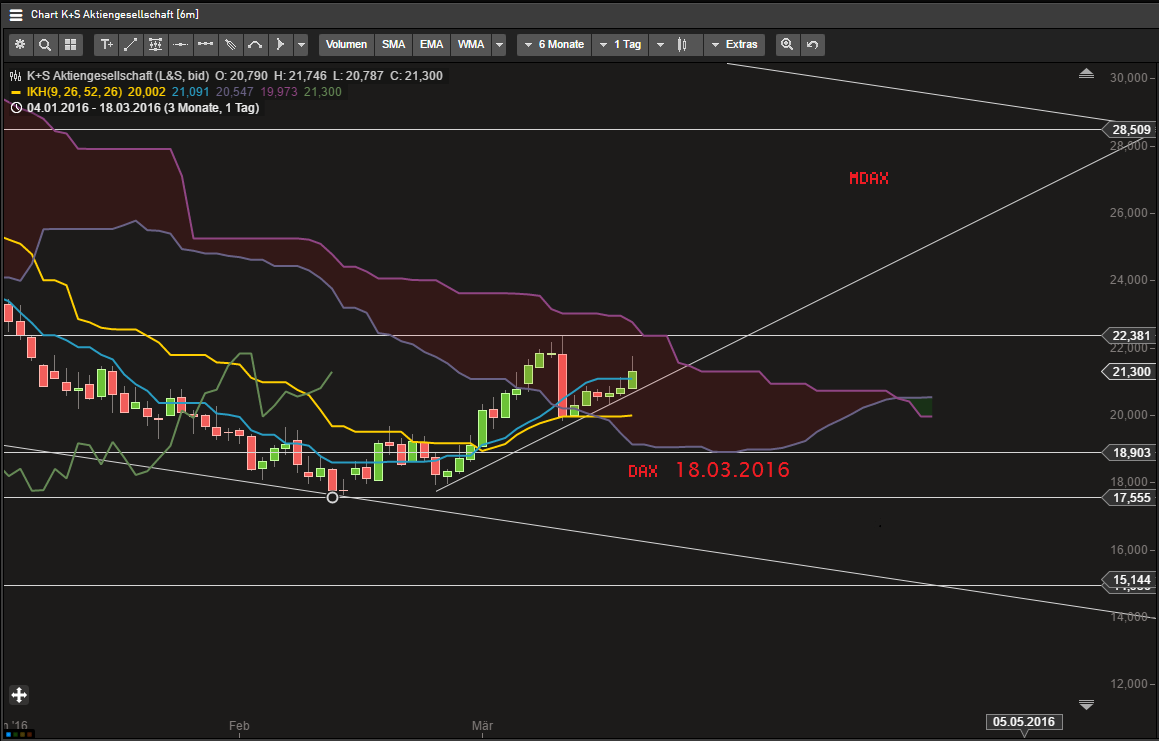Select the horizontal segment tool
This screenshot has height=741, width=1159.
[205, 44]
